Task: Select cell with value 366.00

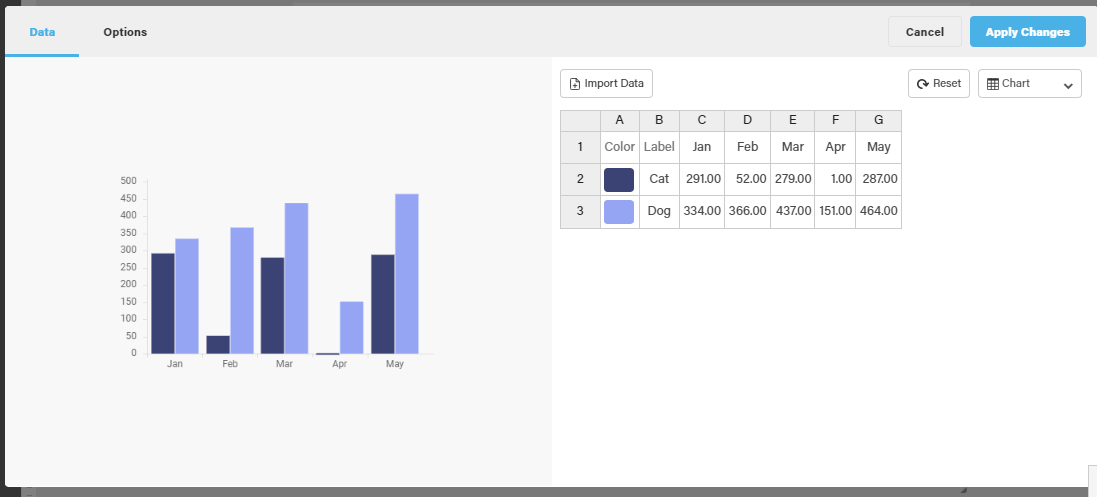Action: click(747, 211)
